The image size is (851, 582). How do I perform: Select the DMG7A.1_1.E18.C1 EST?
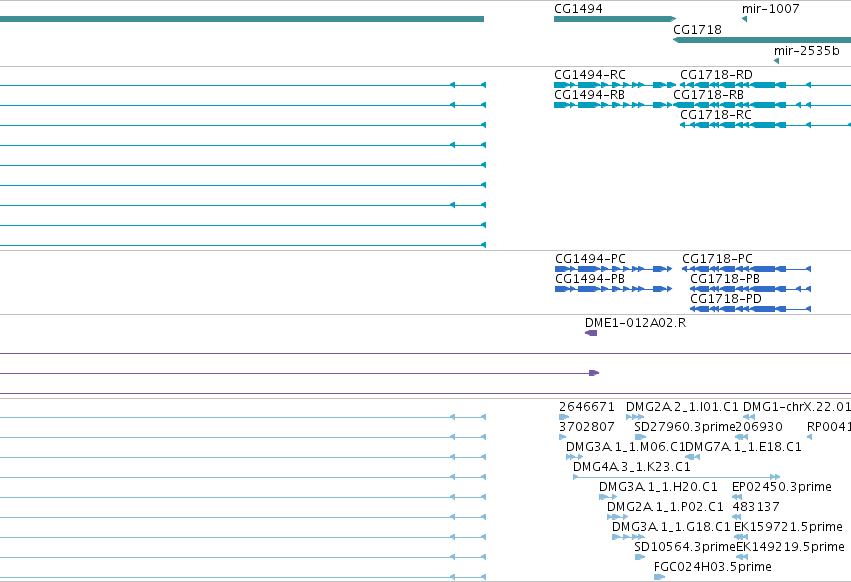pos(693,457)
